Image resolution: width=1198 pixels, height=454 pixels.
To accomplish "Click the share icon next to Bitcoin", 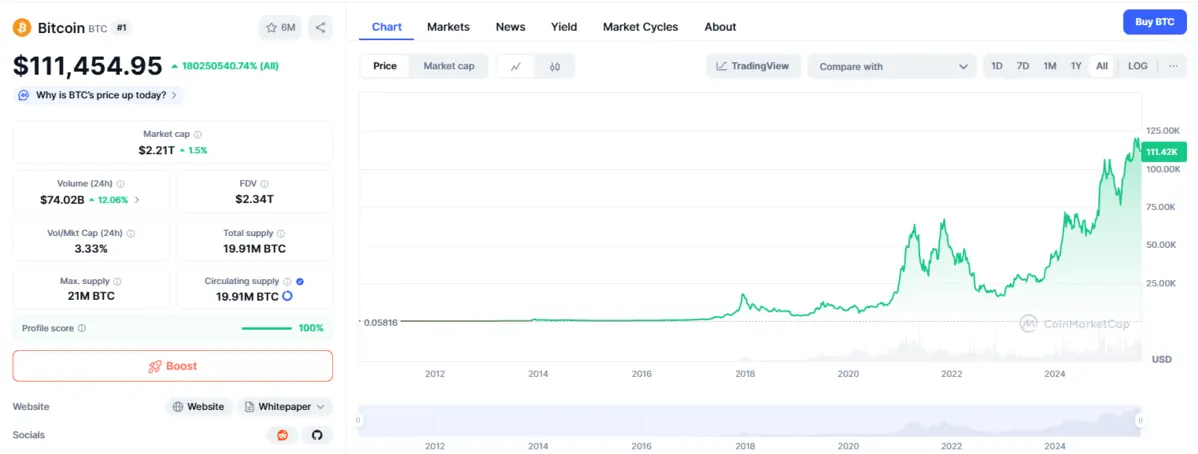I will (x=320, y=27).
